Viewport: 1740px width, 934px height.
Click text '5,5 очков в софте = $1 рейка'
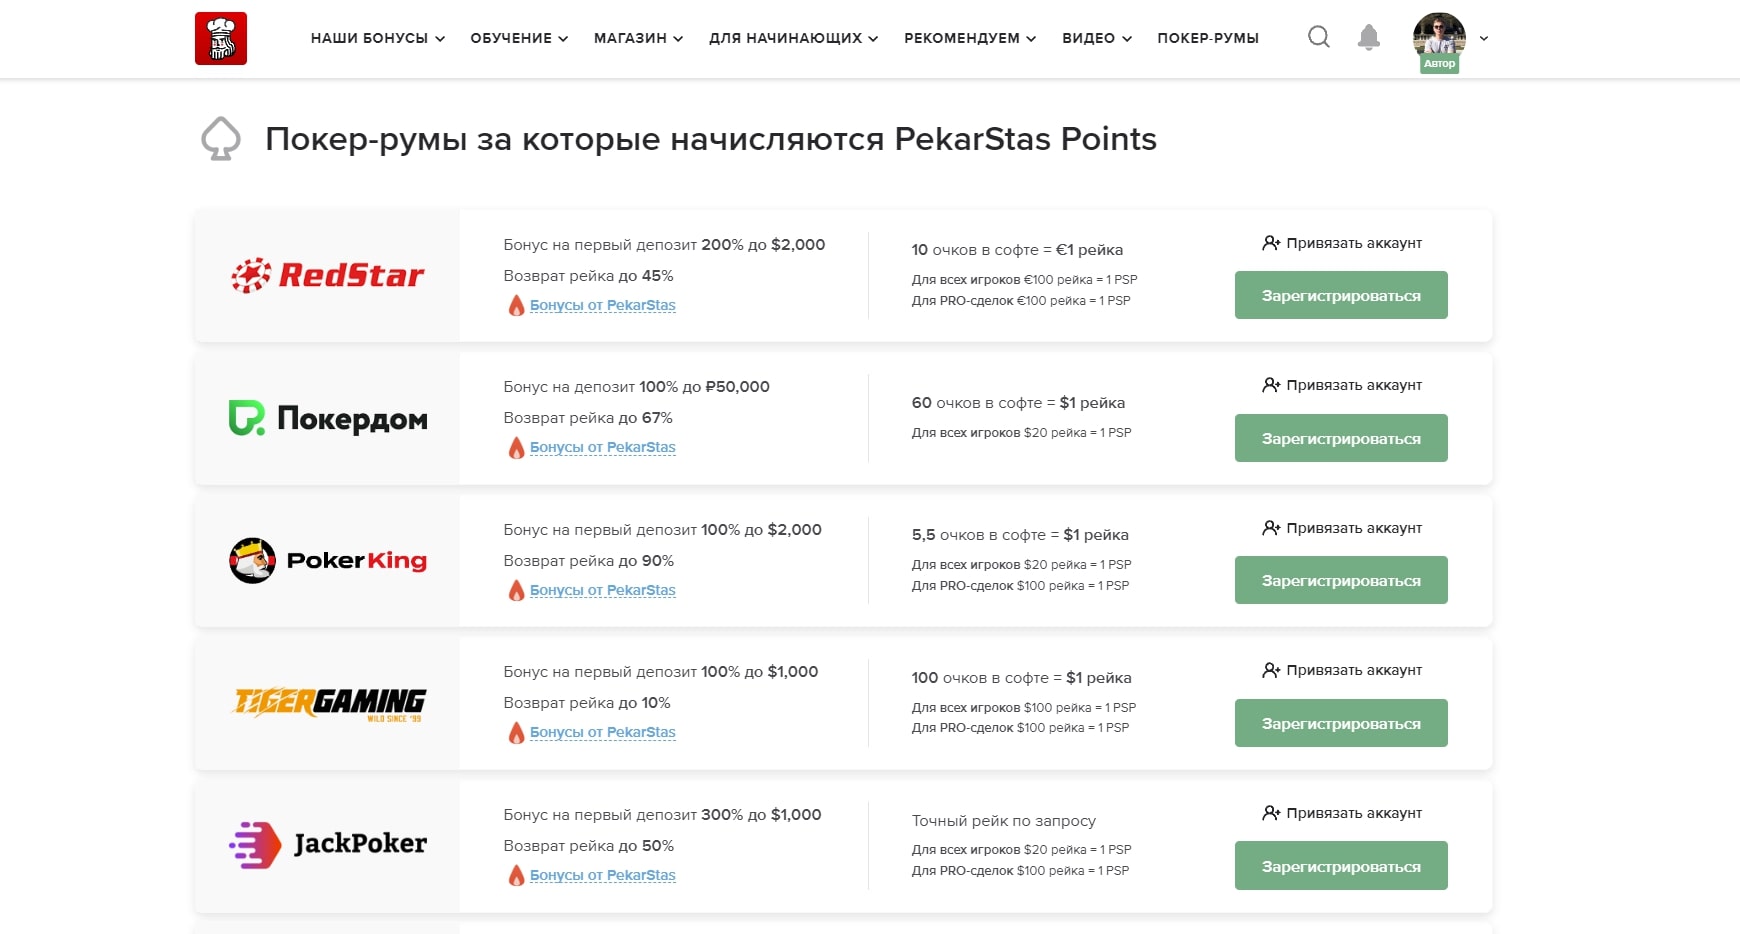[1020, 535]
